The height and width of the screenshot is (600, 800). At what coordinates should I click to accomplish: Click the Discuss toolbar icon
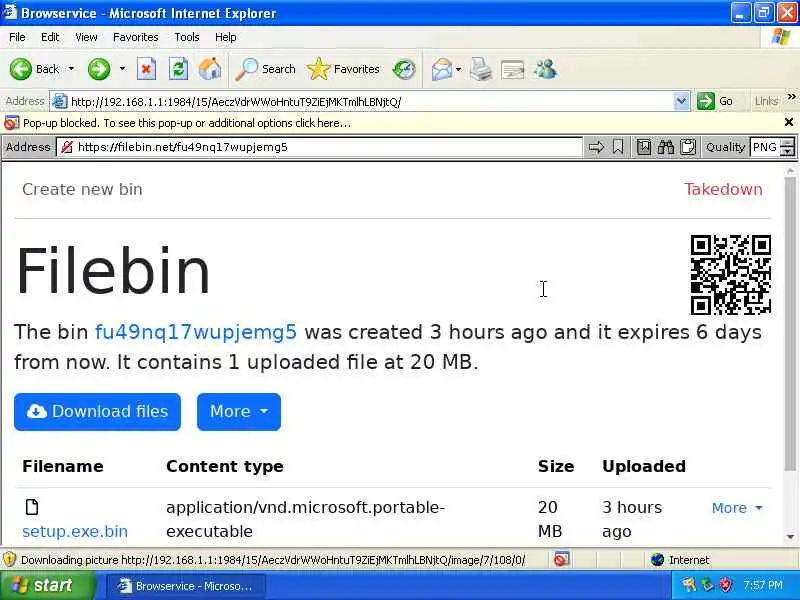click(x=513, y=70)
